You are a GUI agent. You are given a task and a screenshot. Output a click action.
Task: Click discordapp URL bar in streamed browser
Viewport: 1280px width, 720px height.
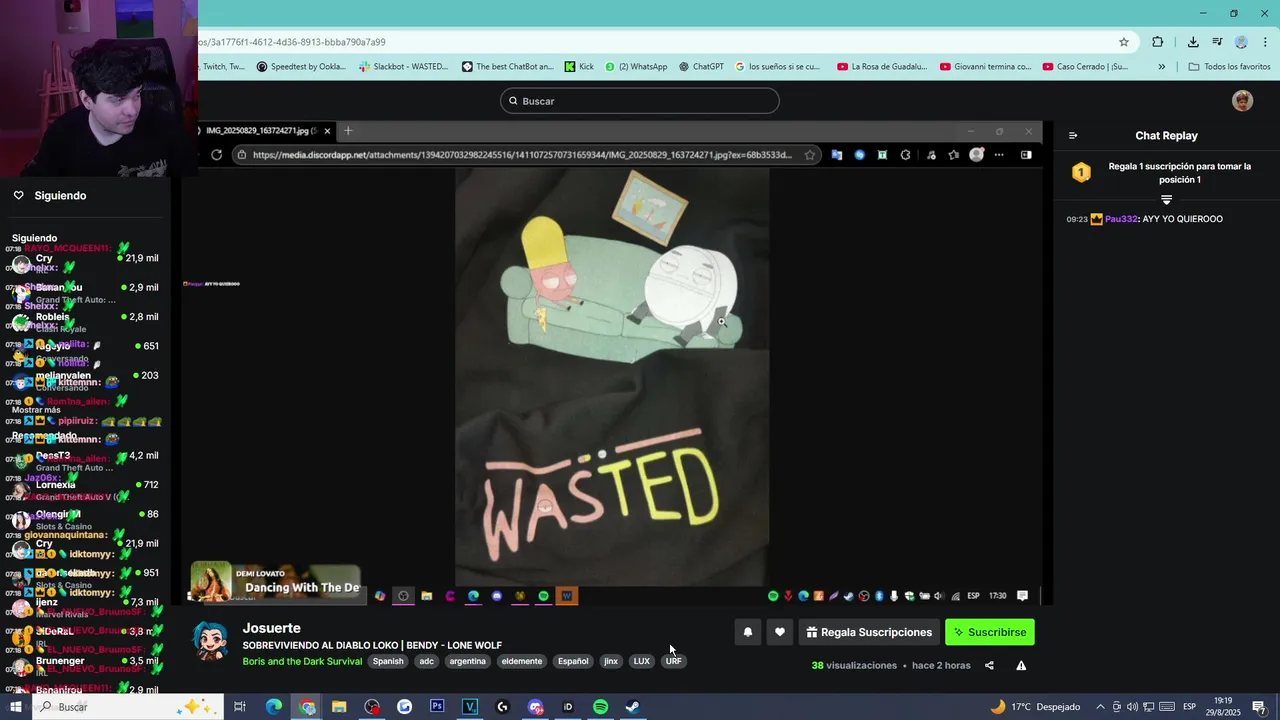522,155
